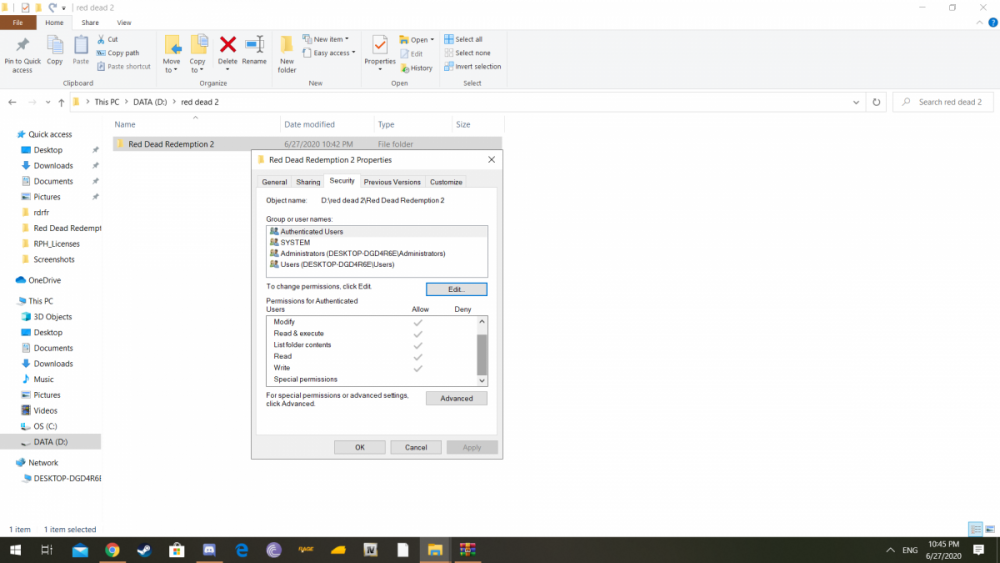
Task: Click the Edit... permissions button
Action: pos(456,289)
